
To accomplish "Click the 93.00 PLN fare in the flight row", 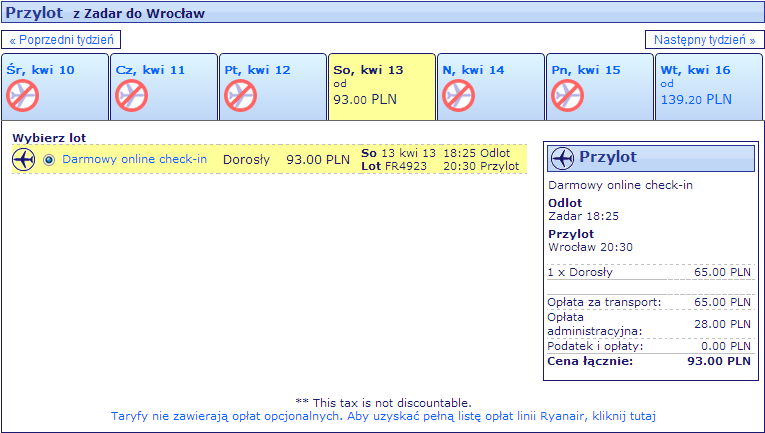I will point(318,159).
